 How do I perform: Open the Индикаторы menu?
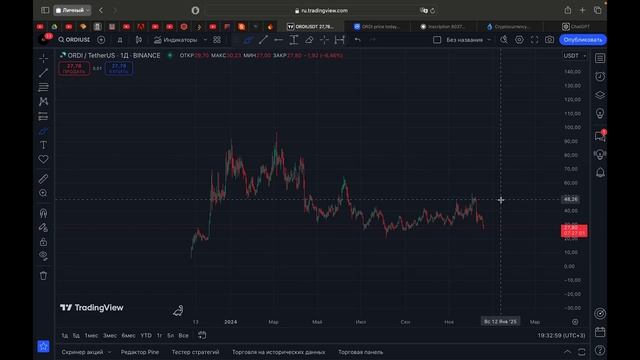click(x=176, y=40)
